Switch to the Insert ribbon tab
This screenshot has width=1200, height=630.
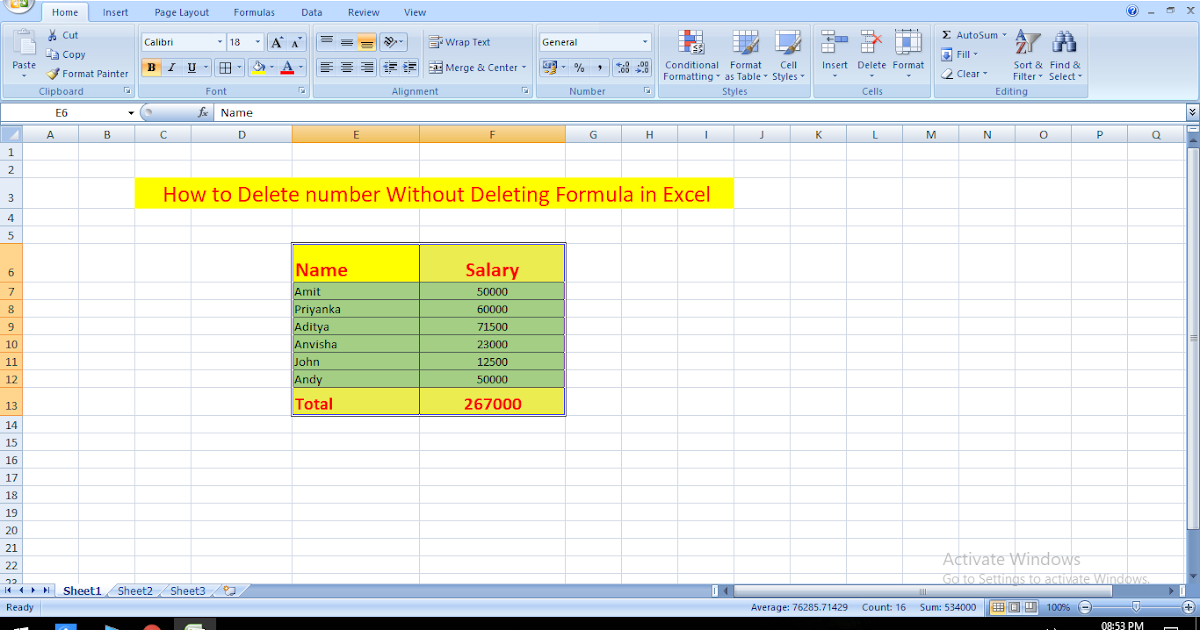coord(115,12)
